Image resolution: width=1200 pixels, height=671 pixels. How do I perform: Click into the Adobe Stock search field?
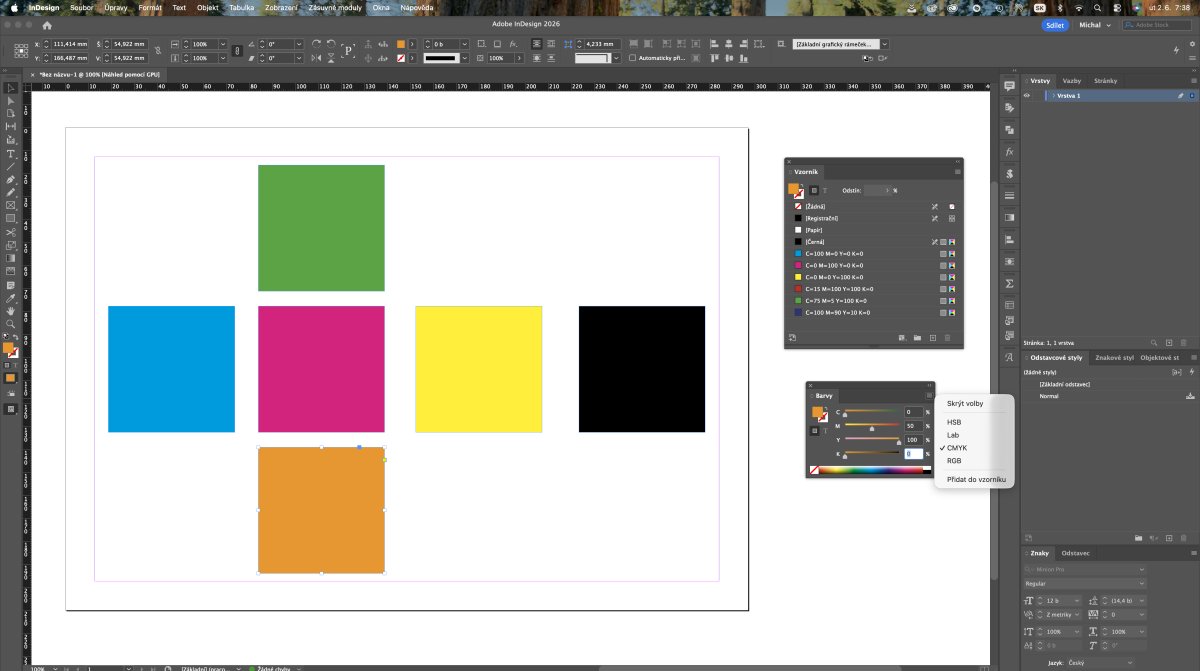tap(1158, 24)
